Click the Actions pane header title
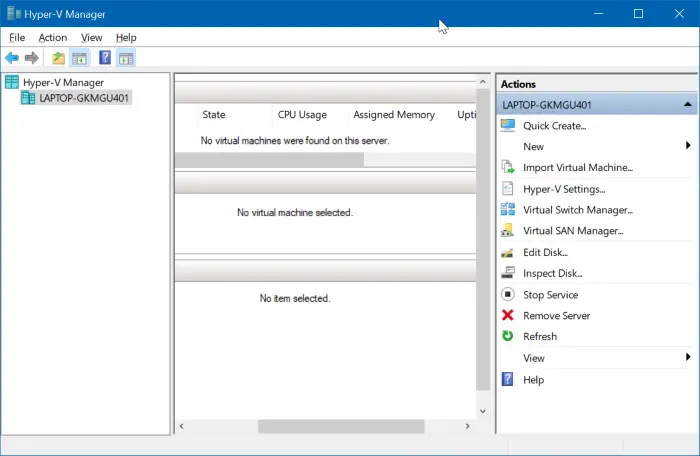Image resolution: width=700 pixels, height=456 pixels. pyautogui.click(x=518, y=84)
